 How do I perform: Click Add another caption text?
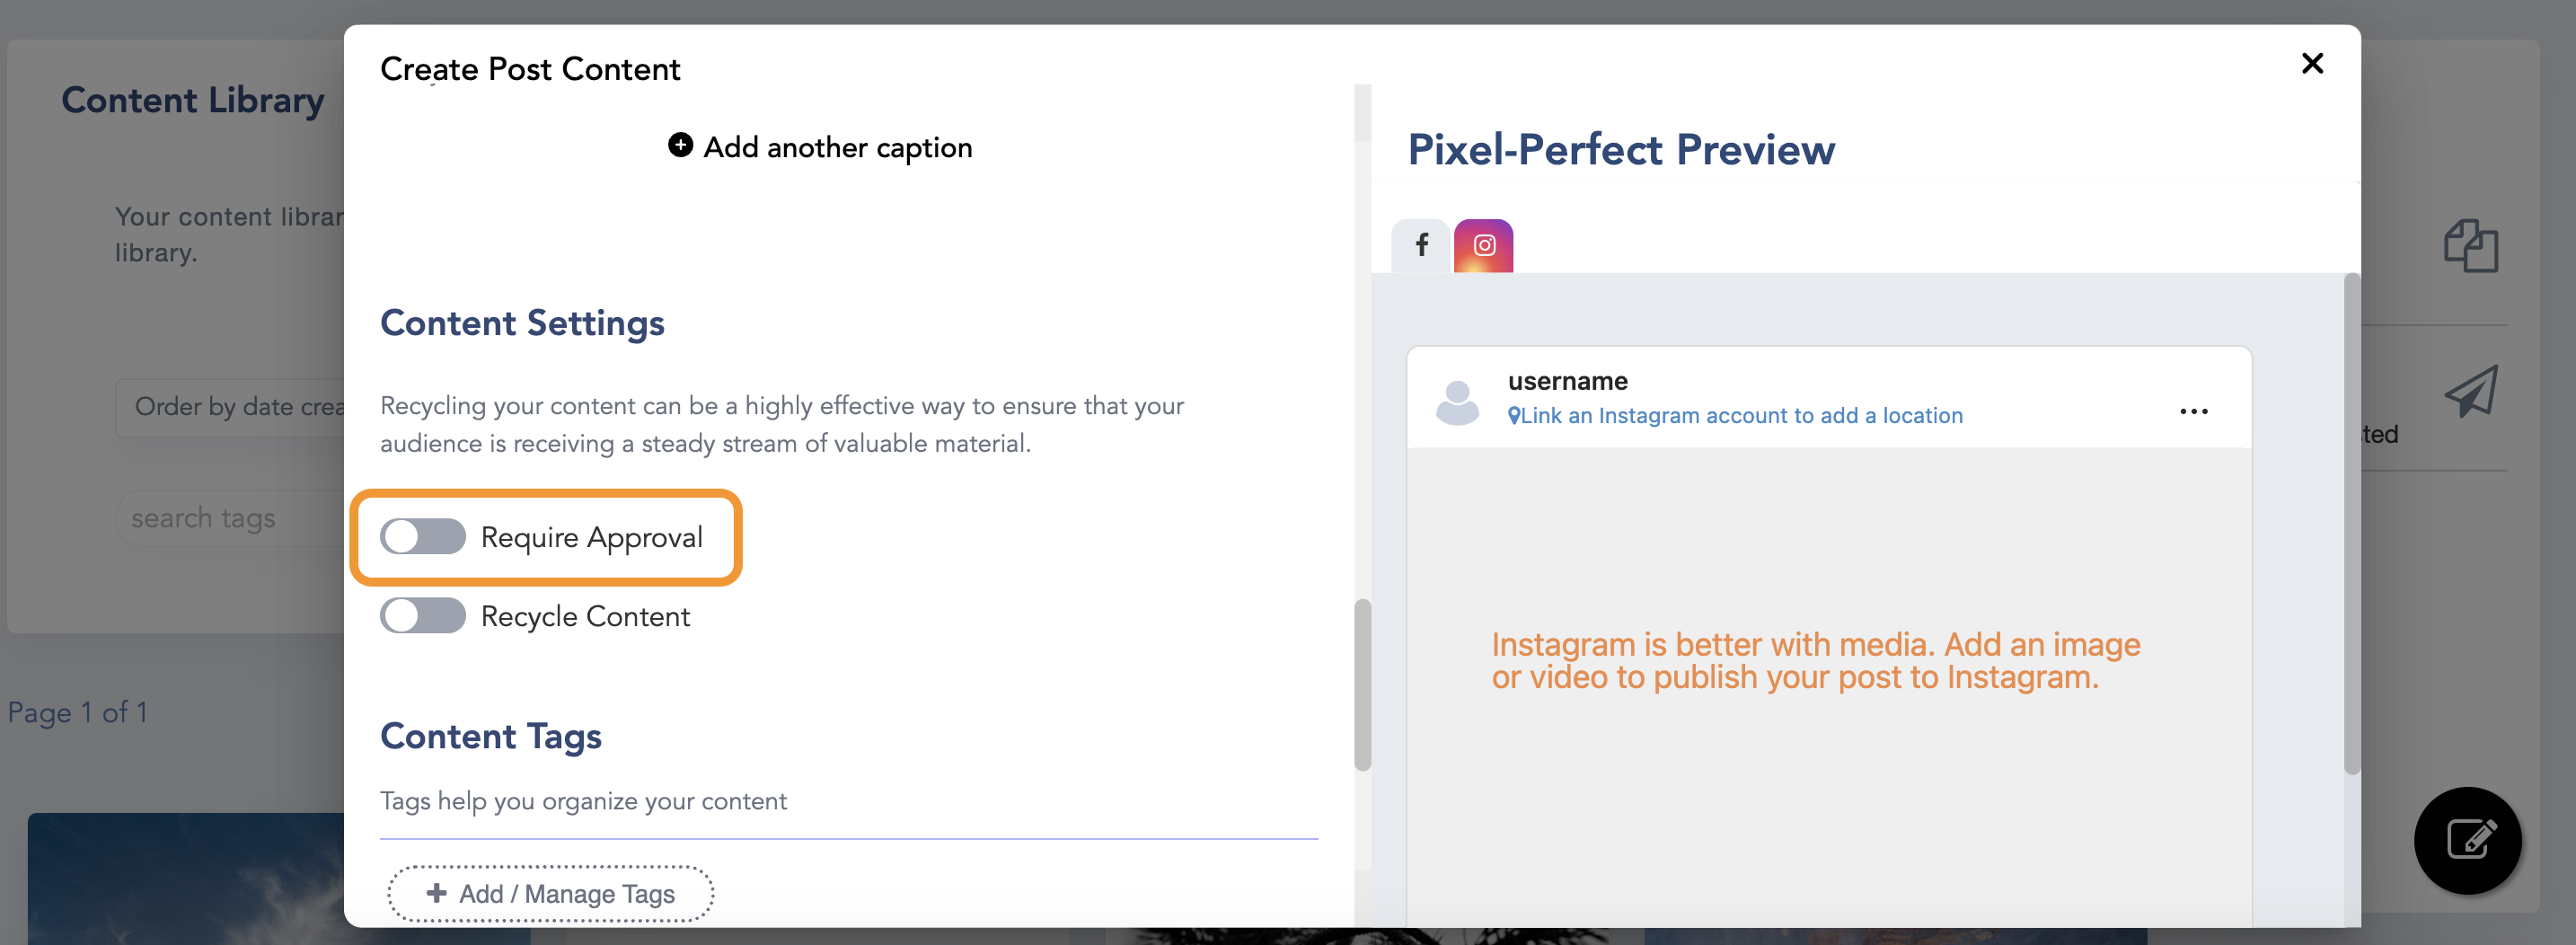837,148
